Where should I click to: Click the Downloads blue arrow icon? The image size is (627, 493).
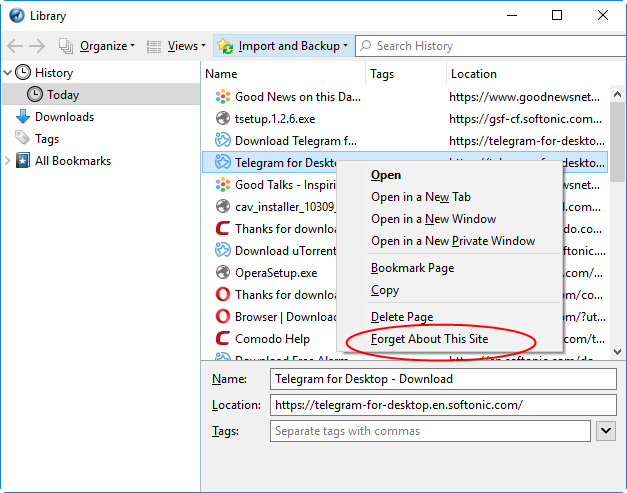(x=23, y=116)
